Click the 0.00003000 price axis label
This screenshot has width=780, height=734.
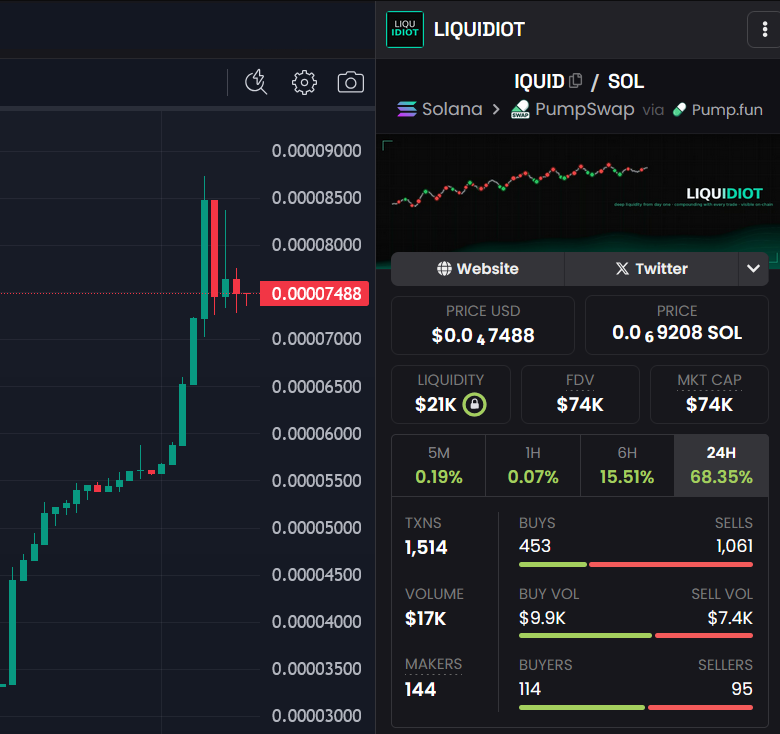click(x=316, y=716)
